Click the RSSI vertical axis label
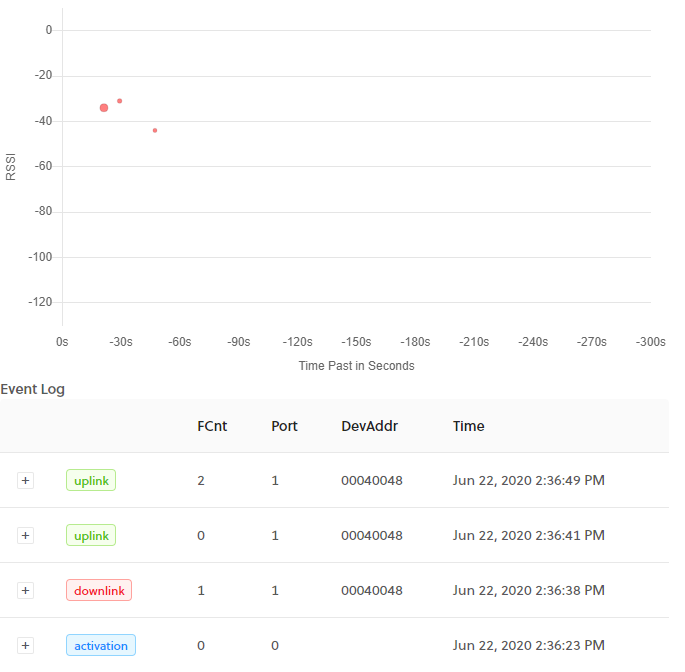The image size is (685, 672). (x=11, y=166)
